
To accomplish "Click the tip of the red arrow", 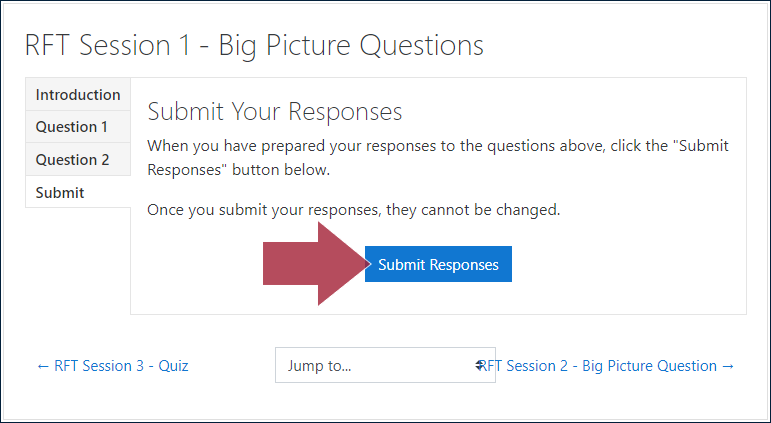I will tap(368, 264).
